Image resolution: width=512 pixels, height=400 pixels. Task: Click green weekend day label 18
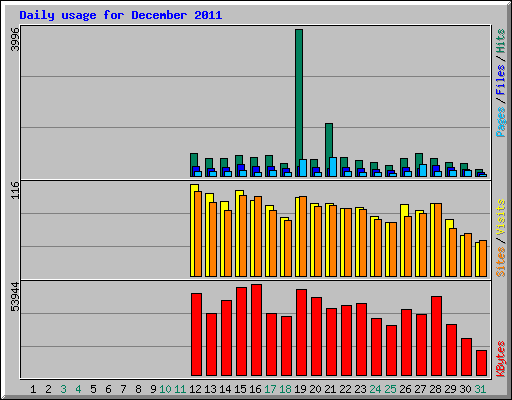click(x=285, y=389)
